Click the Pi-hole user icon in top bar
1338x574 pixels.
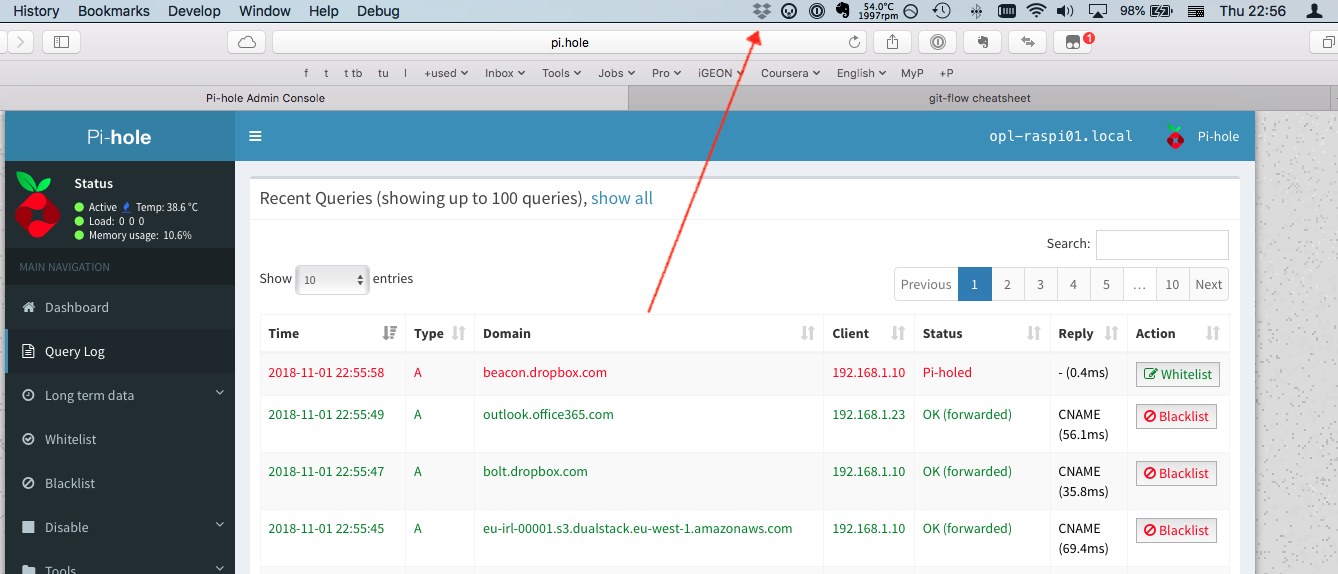(1176, 137)
